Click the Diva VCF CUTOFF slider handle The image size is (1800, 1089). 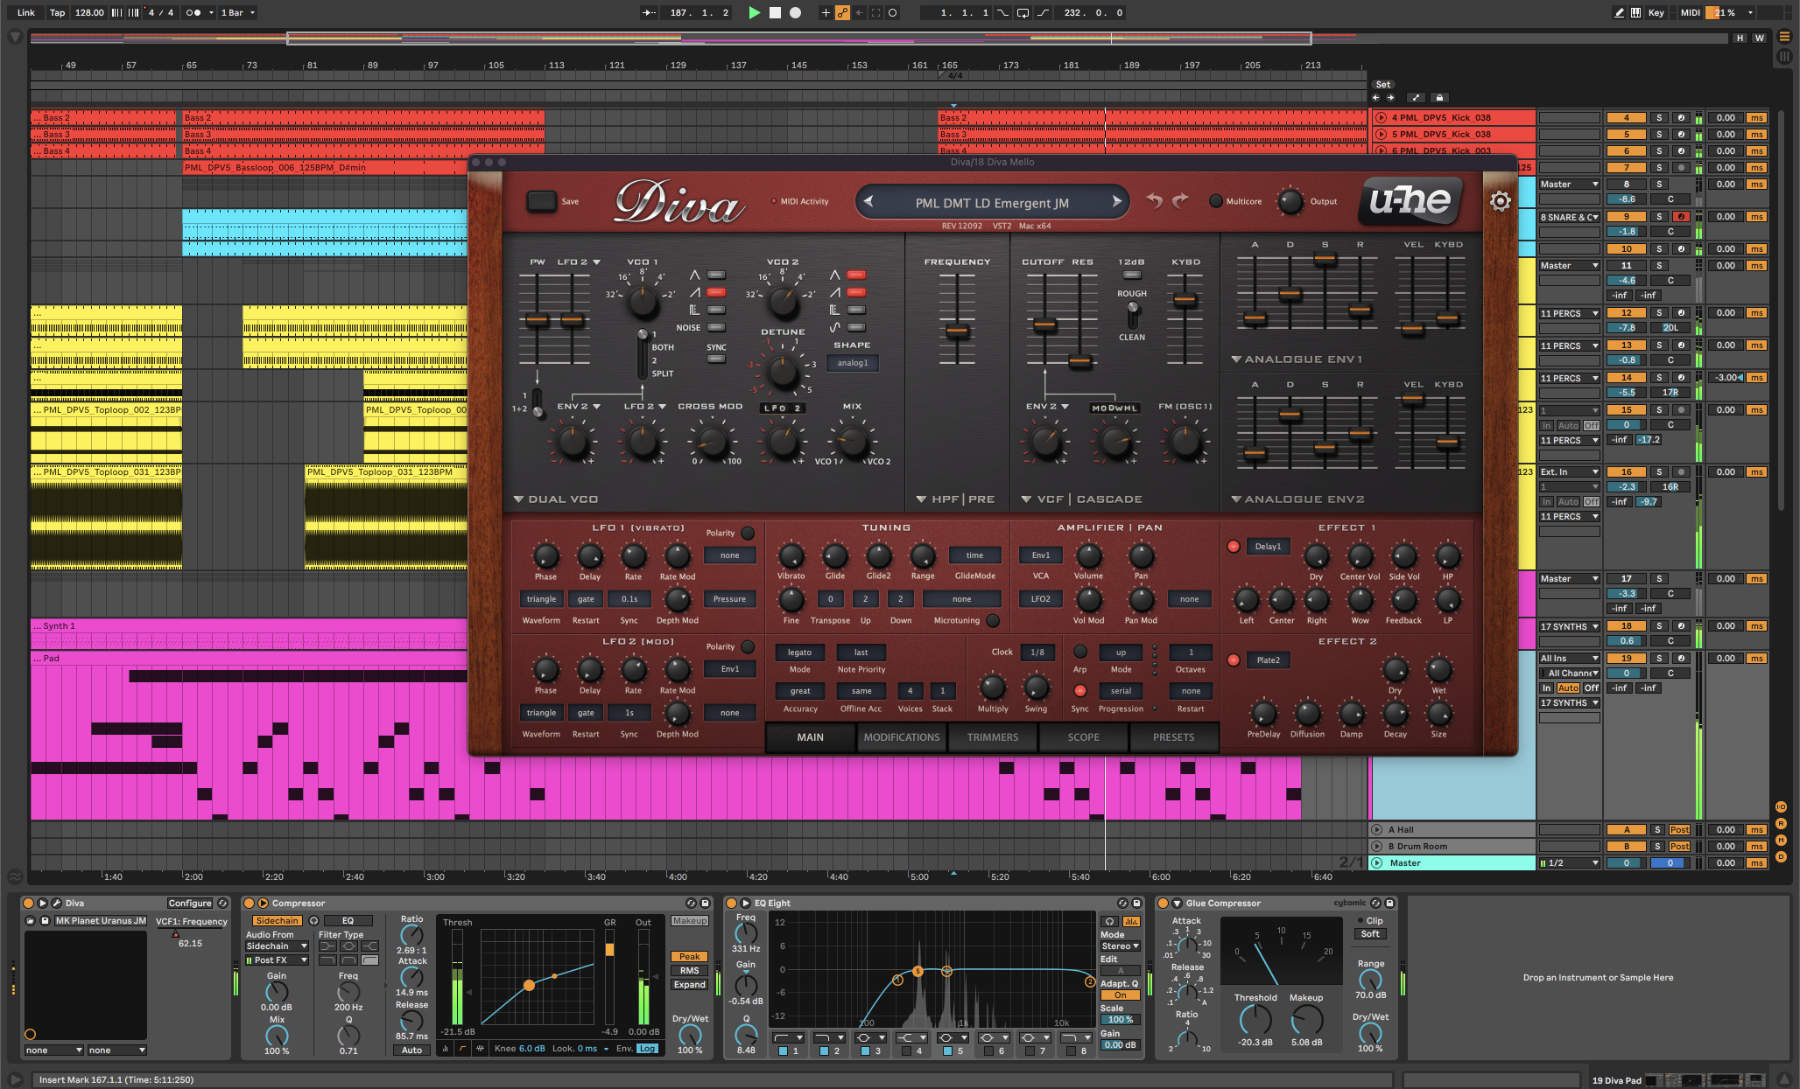click(x=1045, y=324)
